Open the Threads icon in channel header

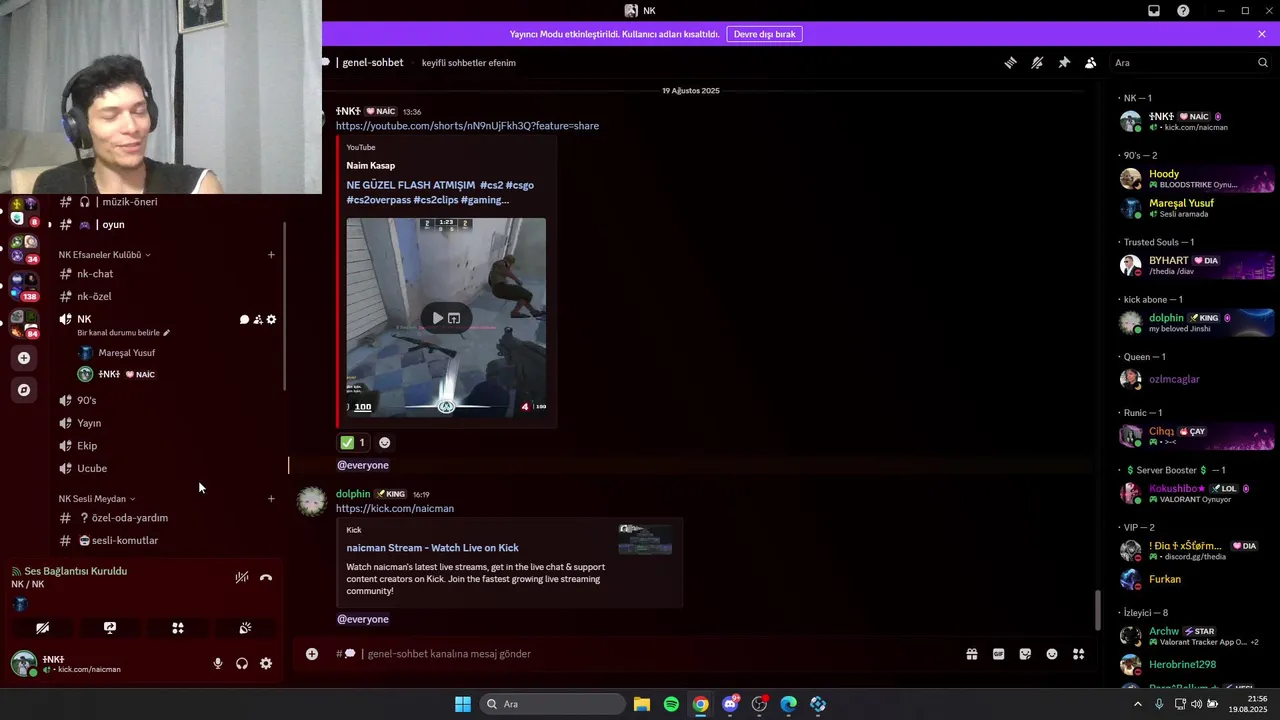pyautogui.click(x=1010, y=62)
